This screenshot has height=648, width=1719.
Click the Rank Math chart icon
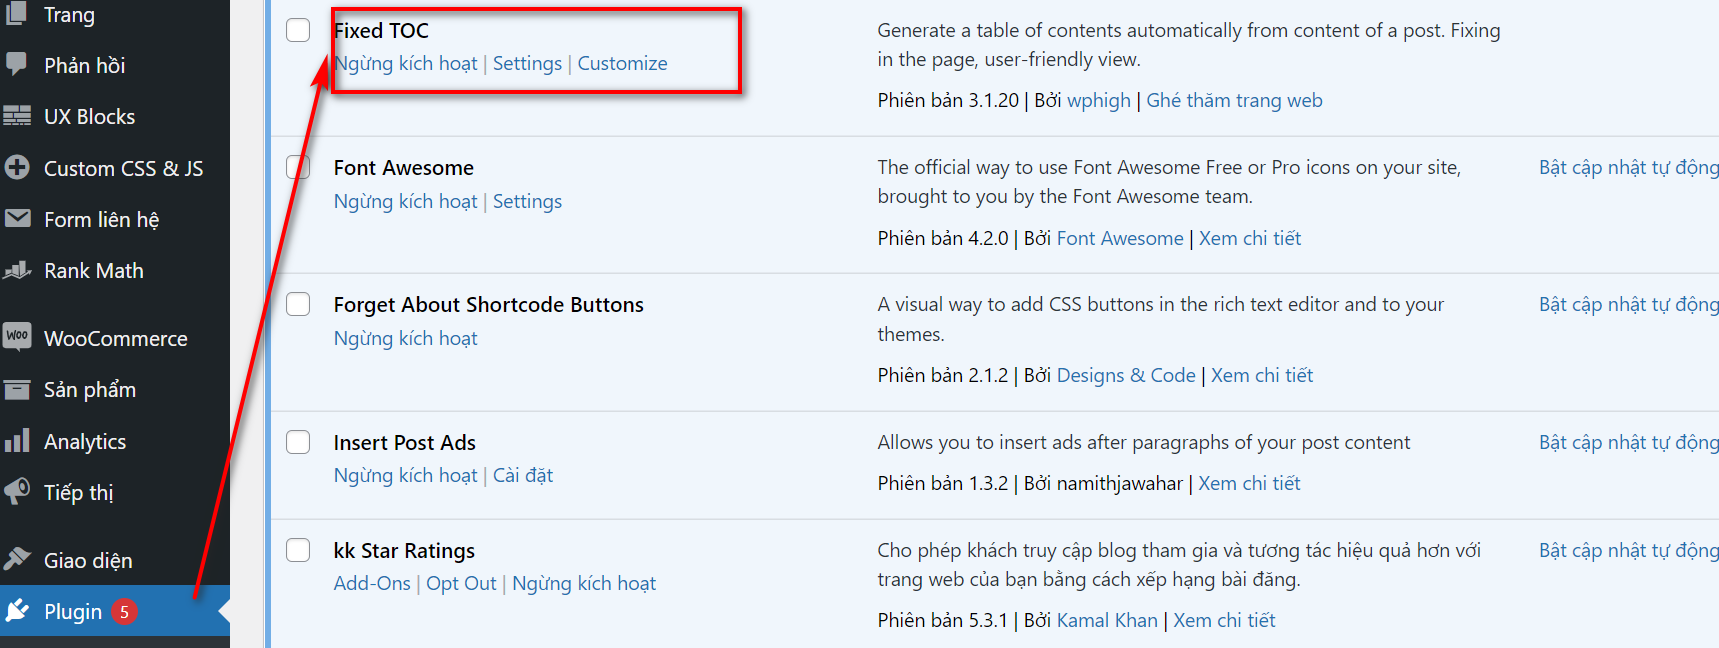(17, 270)
